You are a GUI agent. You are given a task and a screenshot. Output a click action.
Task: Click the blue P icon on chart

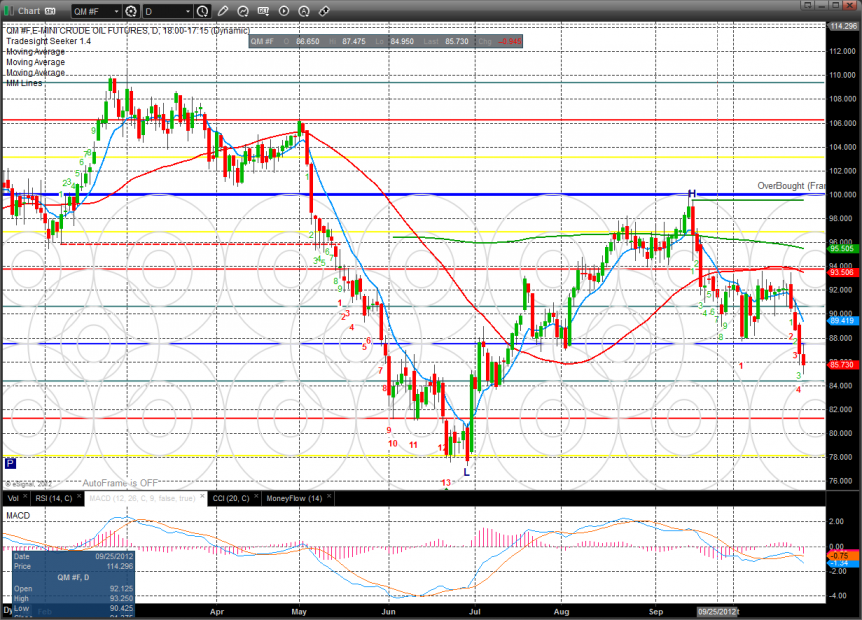10,464
